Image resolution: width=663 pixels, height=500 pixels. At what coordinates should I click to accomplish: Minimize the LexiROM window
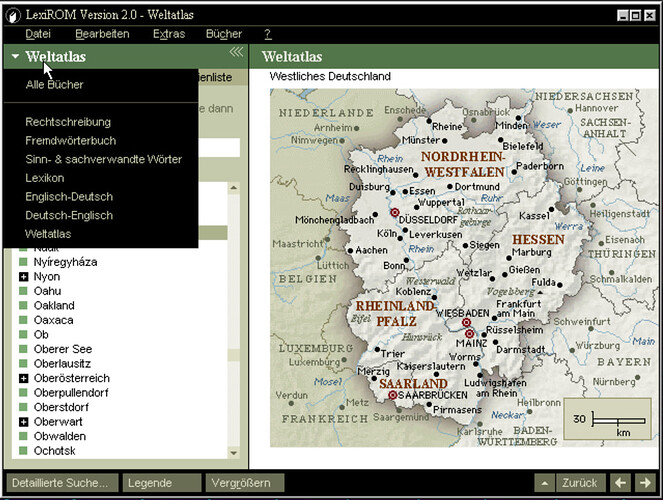622,16
